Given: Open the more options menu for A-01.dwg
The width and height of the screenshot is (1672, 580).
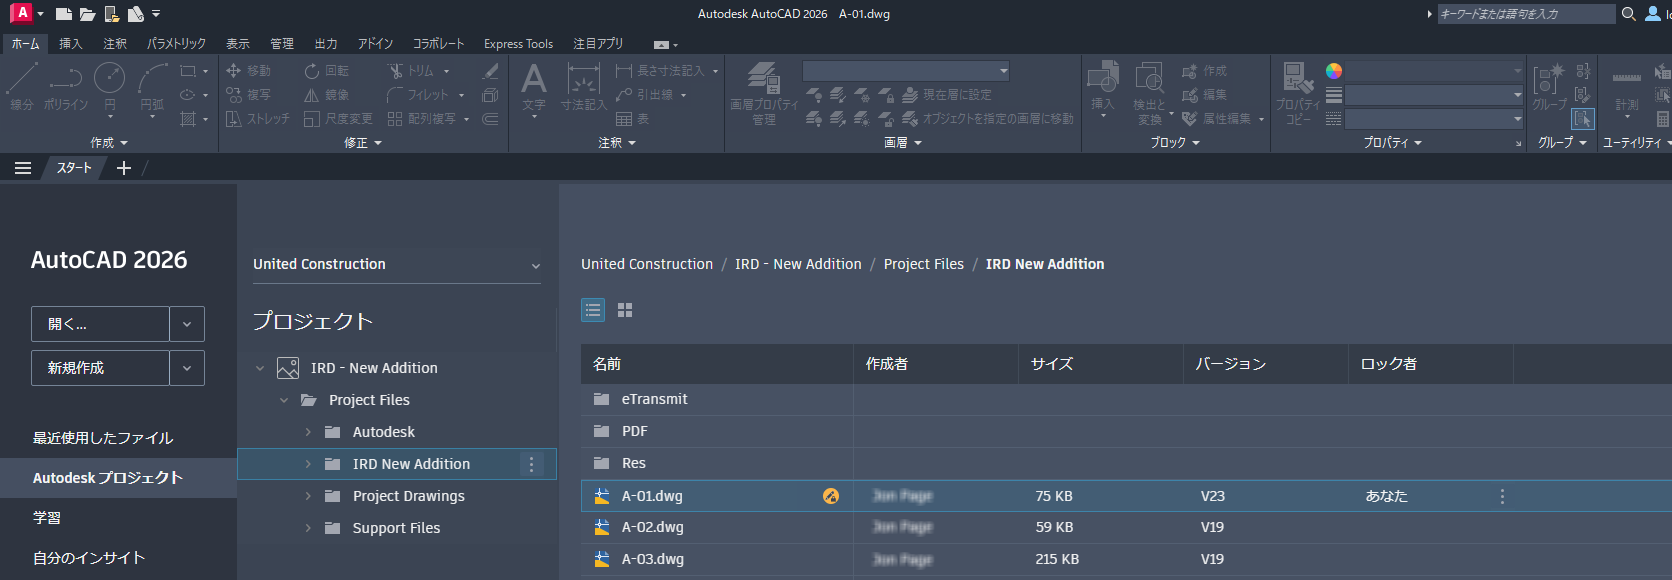Looking at the screenshot, I should point(1502,496).
